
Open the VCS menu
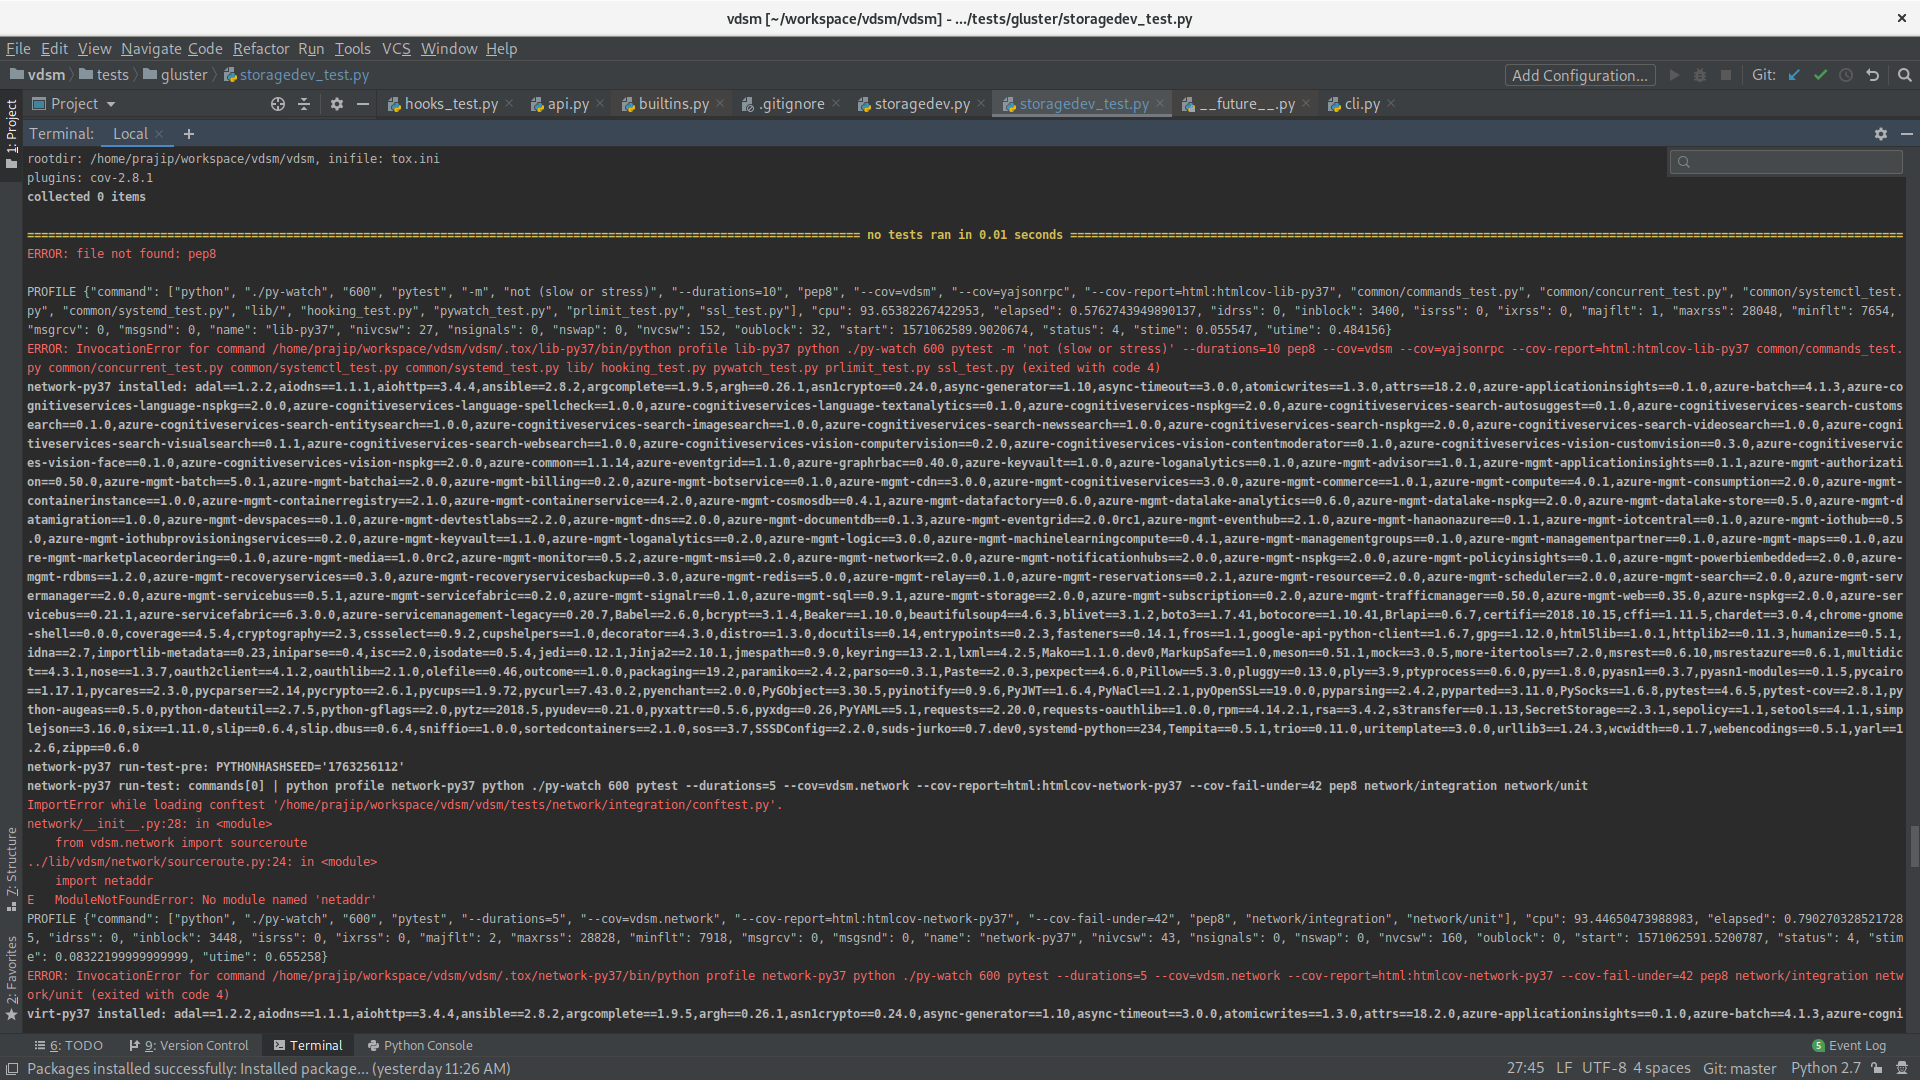pos(396,48)
